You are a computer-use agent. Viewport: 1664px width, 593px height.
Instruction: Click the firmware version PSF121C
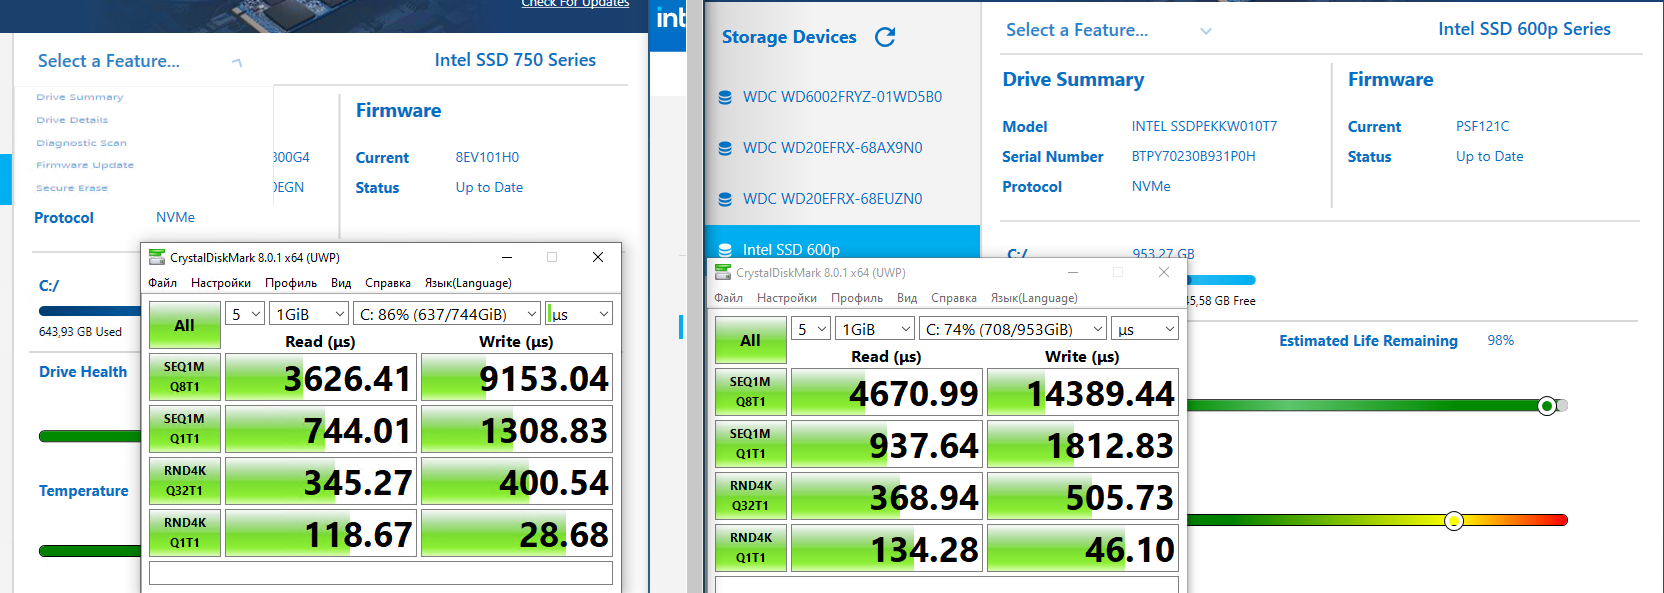tap(1483, 126)
